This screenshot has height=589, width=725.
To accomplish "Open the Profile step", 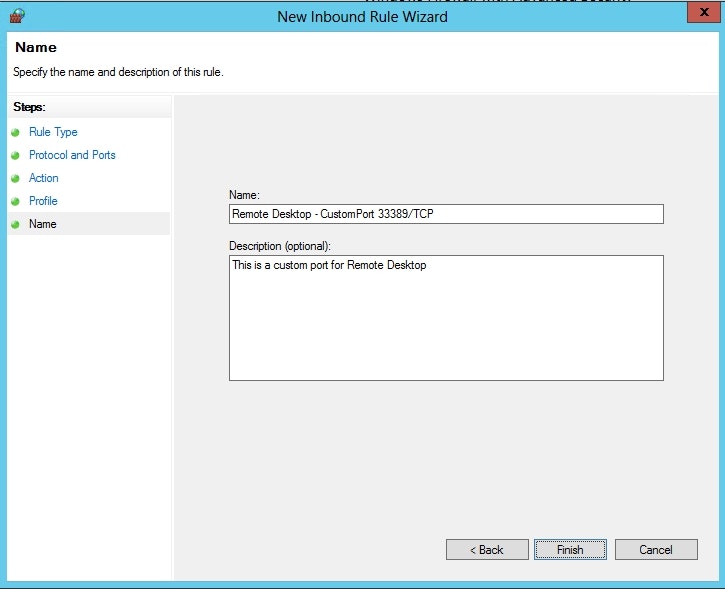I will pyautogui.click(x=43, y=201).
